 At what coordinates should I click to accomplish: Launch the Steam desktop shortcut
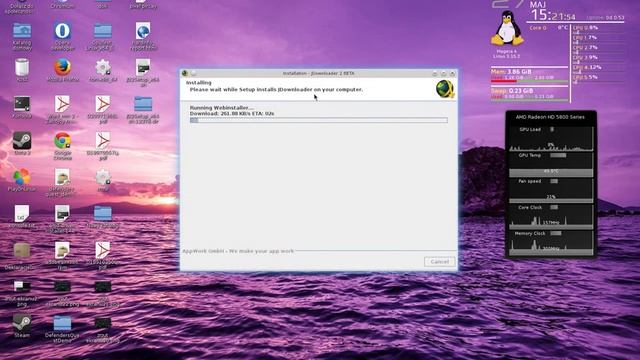click(22, 323)
